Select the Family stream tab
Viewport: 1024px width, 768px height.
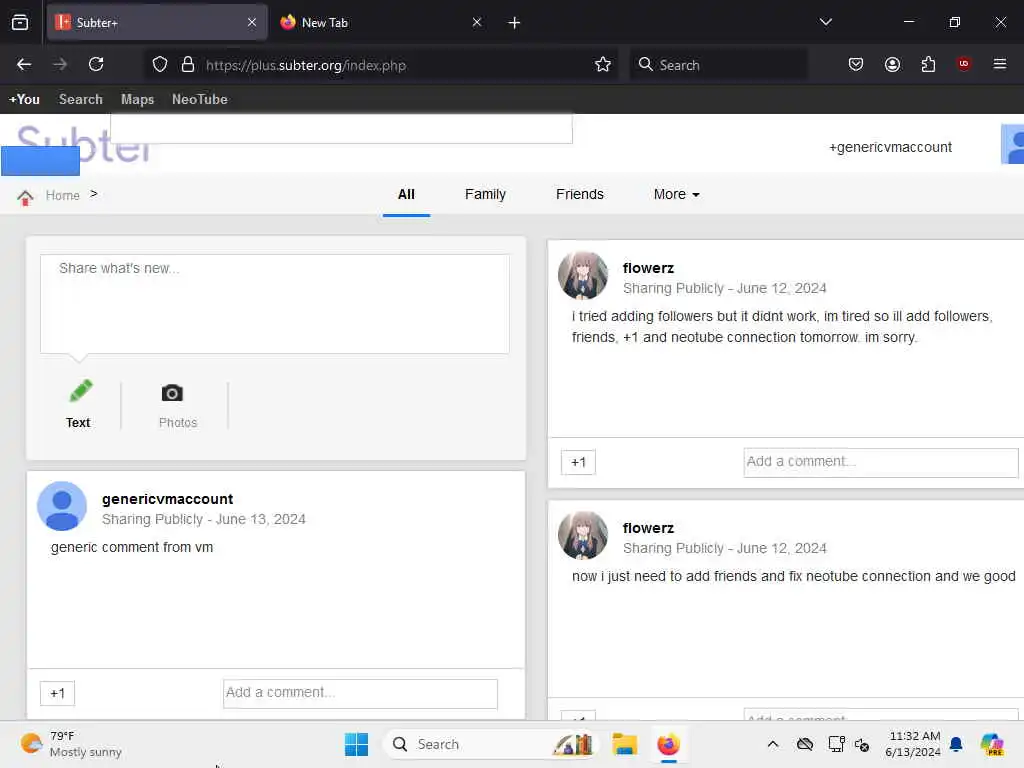pos(485,194)
